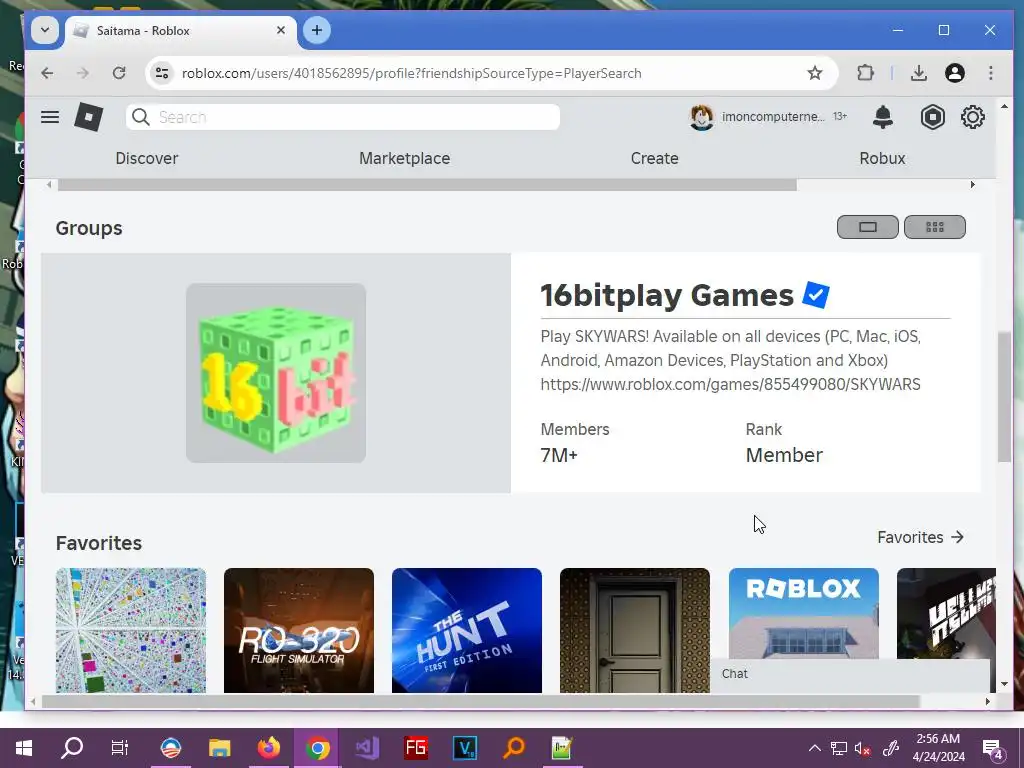The width and height of the screenshot is (1024, 768).
Task: Open the Chat panel
Action: (849, 673)
